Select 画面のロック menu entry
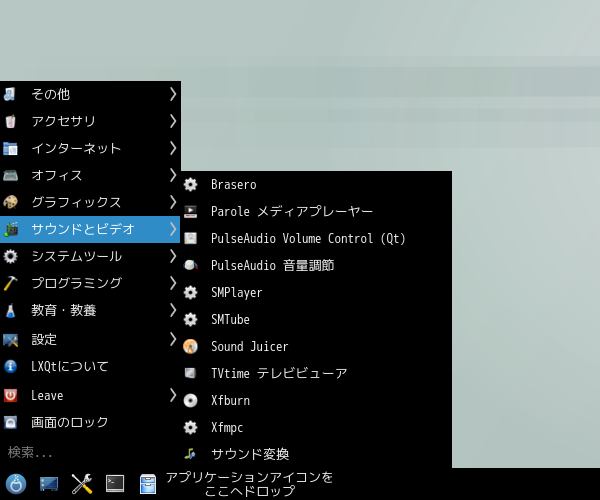Viewport: 600px width, 500px height. tap(90, 422)
